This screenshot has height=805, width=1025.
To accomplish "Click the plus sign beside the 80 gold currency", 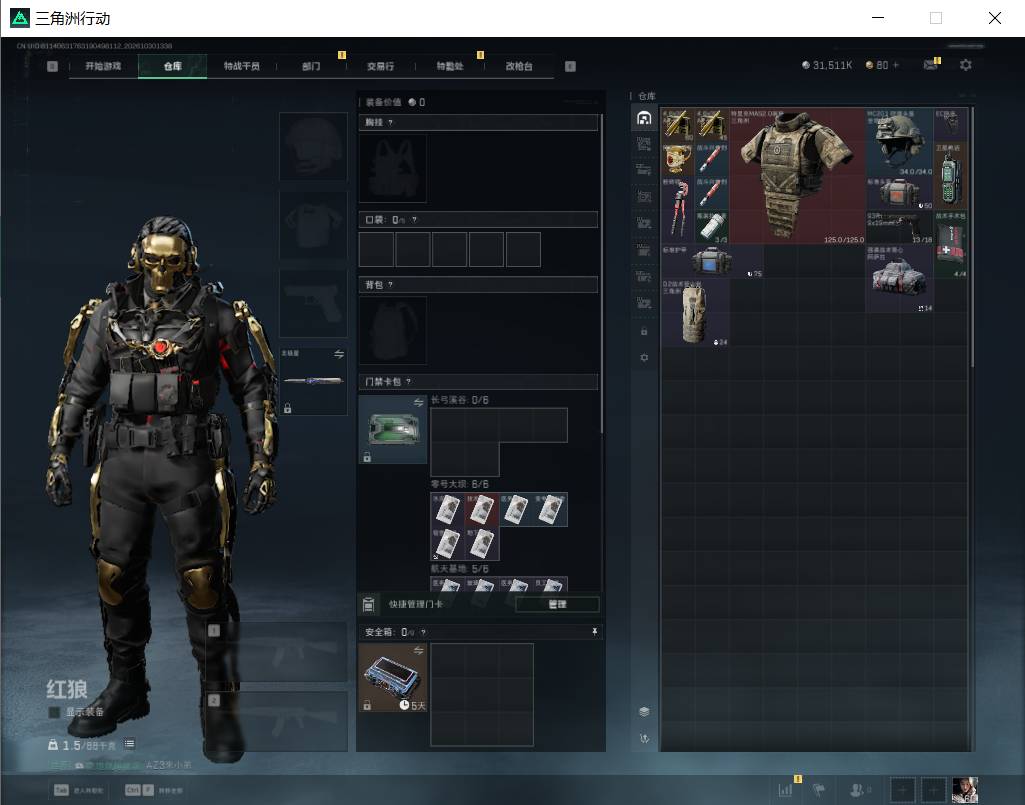I will coord(896,65).
